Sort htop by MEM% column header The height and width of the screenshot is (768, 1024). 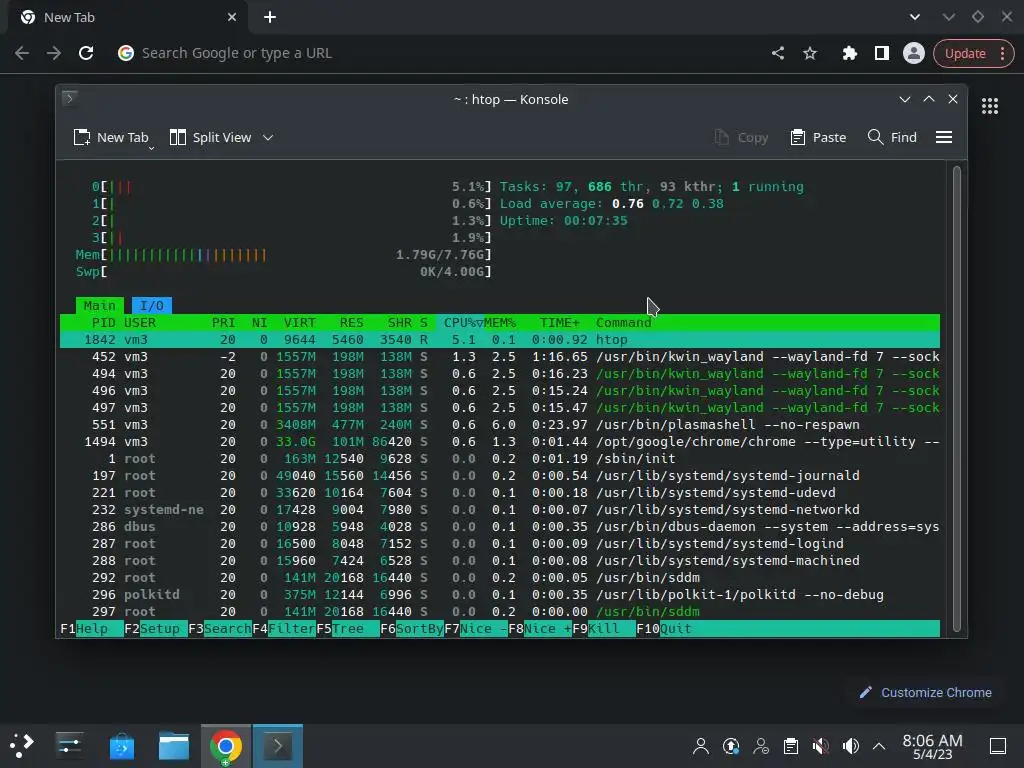click(x=500, y=322)
